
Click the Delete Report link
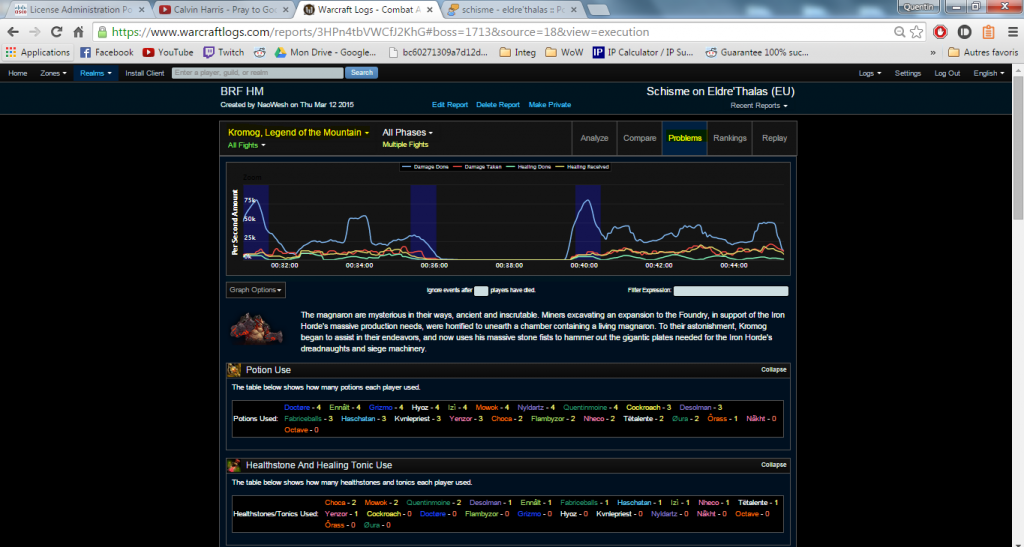pyautogui.click(x=498, y=104)
